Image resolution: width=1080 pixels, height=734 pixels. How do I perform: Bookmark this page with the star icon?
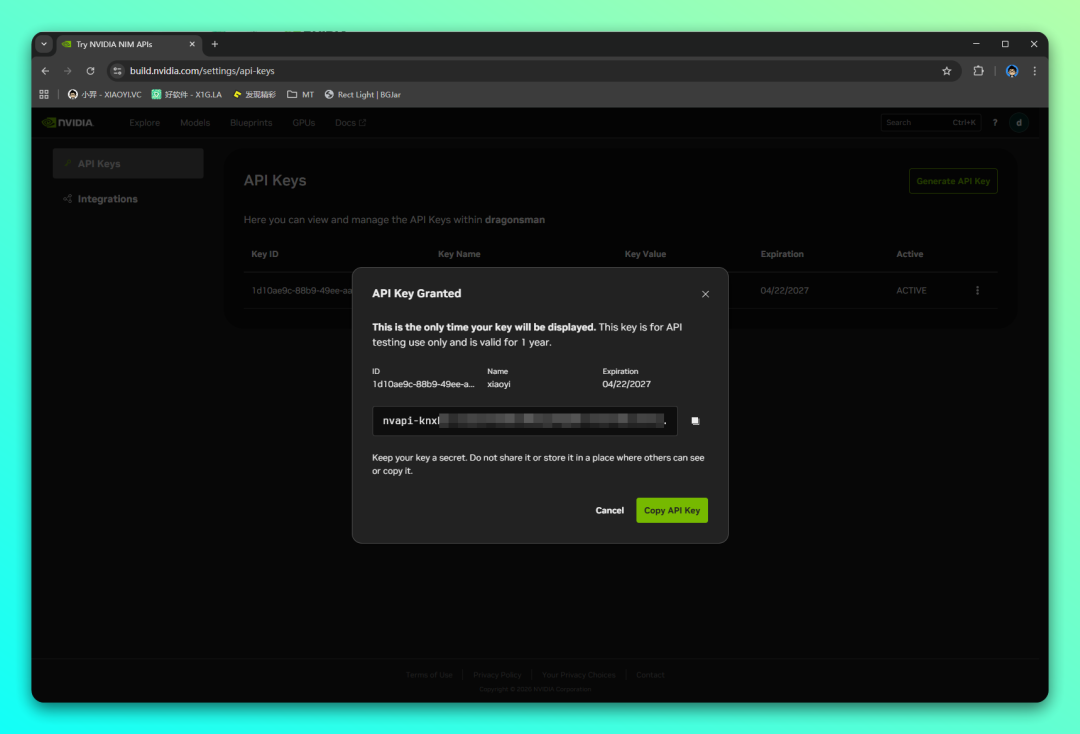tap(946, 71)
